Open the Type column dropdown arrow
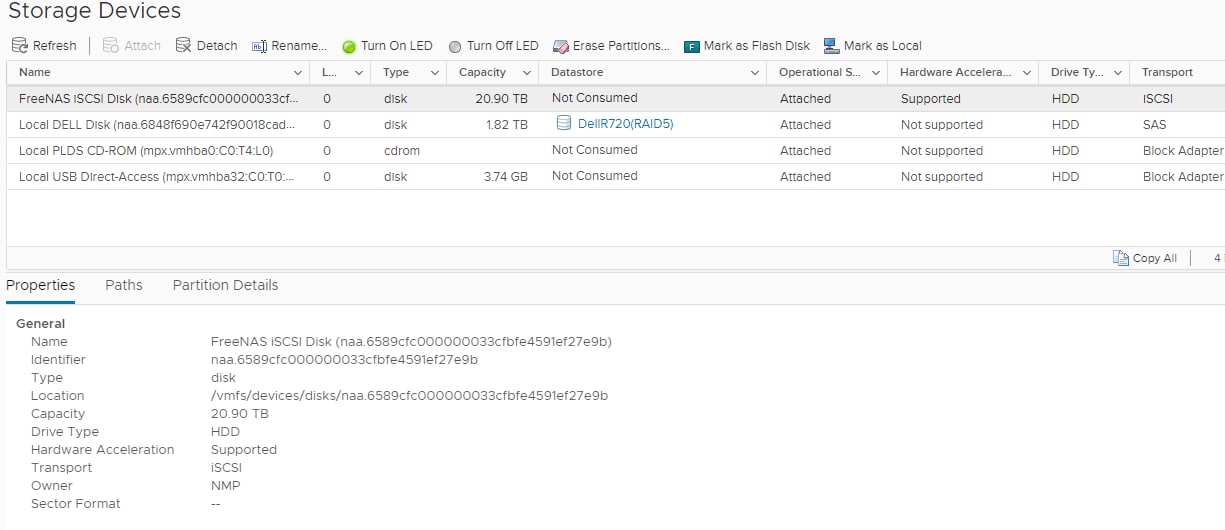Image resolution: width=1225 pixels, height=530 pixels. pos(434,73)
